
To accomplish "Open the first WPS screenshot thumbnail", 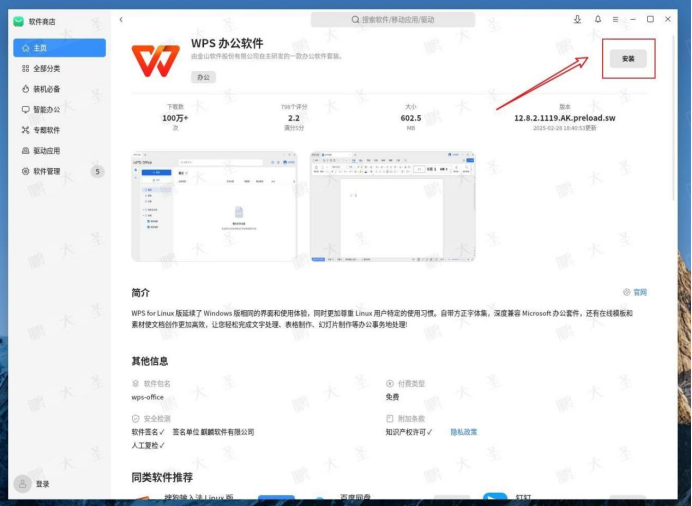I will (214, 206).
